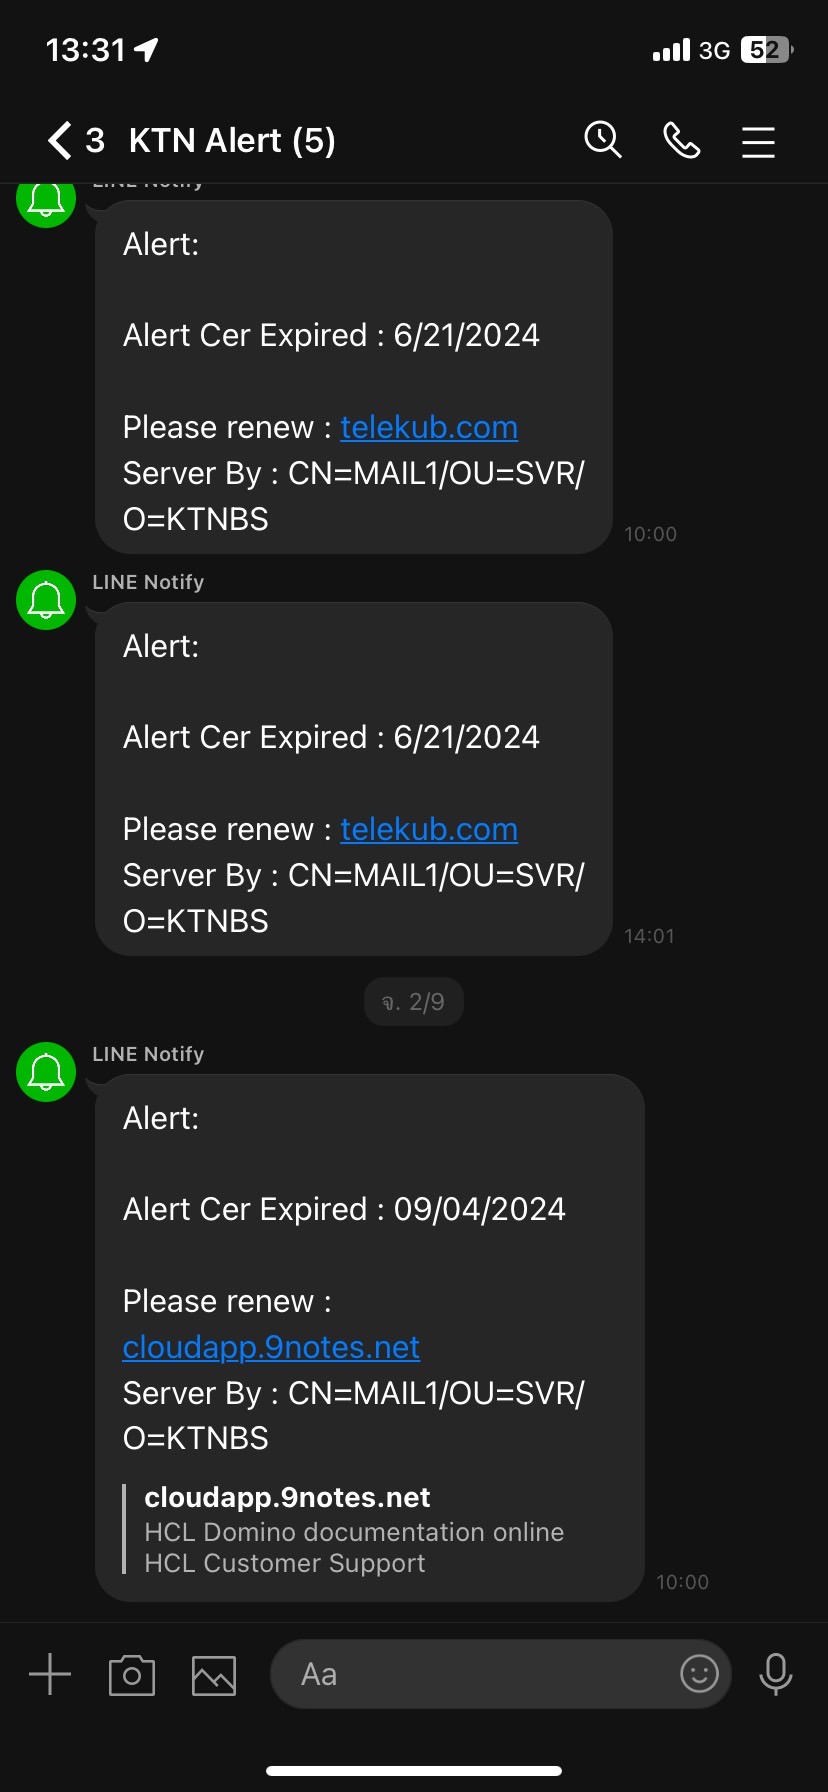This screenshot has height=1792, width=828.
Task: Open chat search magnifier icon
Action: pos(603,140)
